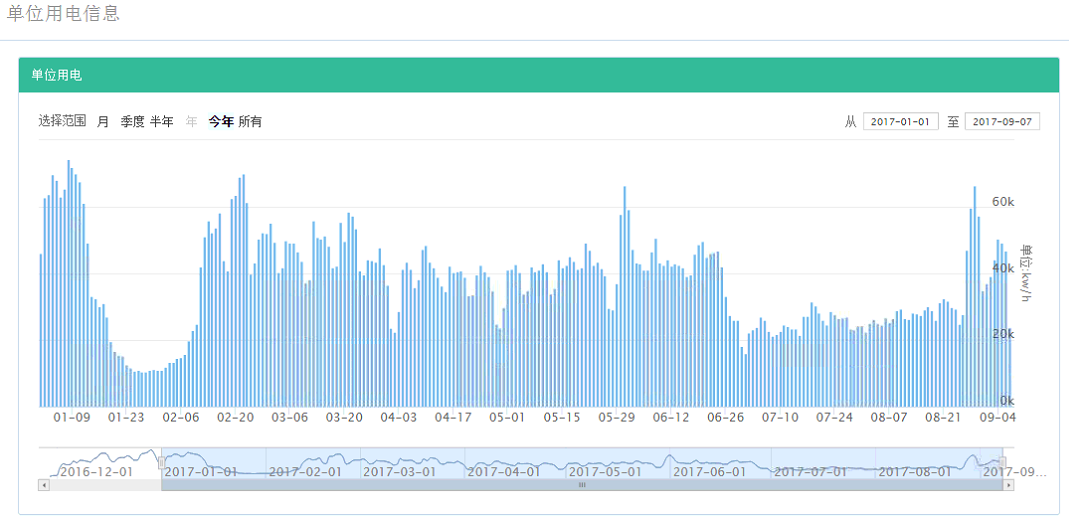Click the start date field 2017-01-01
The image size is (1069, 525).
point(900,122)
